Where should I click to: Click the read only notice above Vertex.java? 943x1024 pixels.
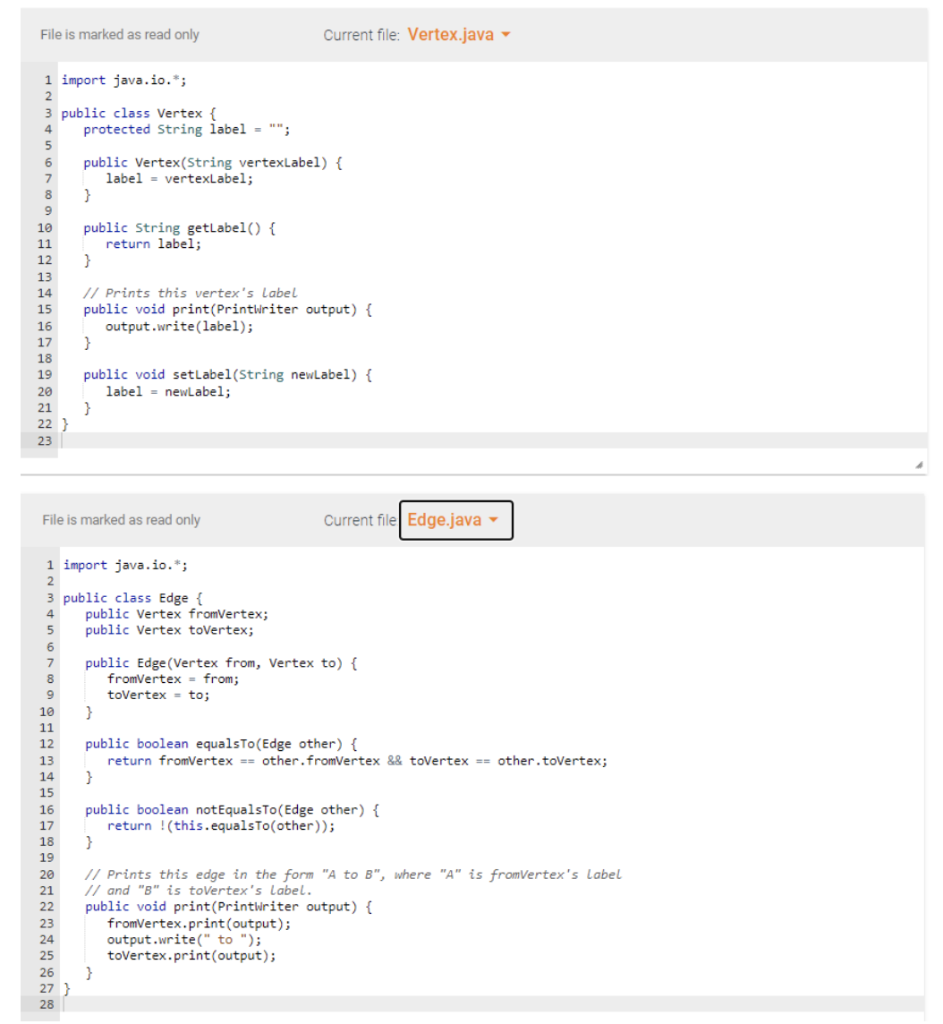pyautogui.click(x=119, y=34)
